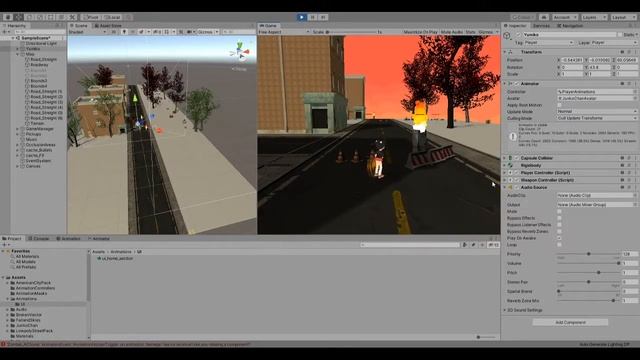Open the Tag Player dropdown

(x=549, y=42)
